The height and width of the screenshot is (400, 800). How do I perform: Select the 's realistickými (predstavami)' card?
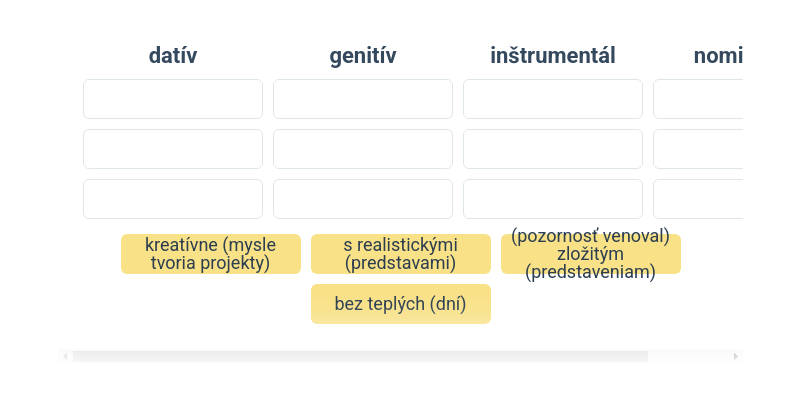pos(401,254)
